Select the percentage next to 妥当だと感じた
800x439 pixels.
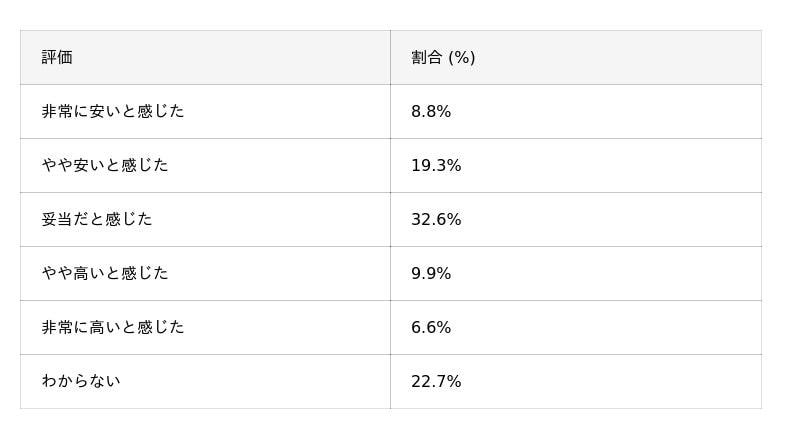436,220
